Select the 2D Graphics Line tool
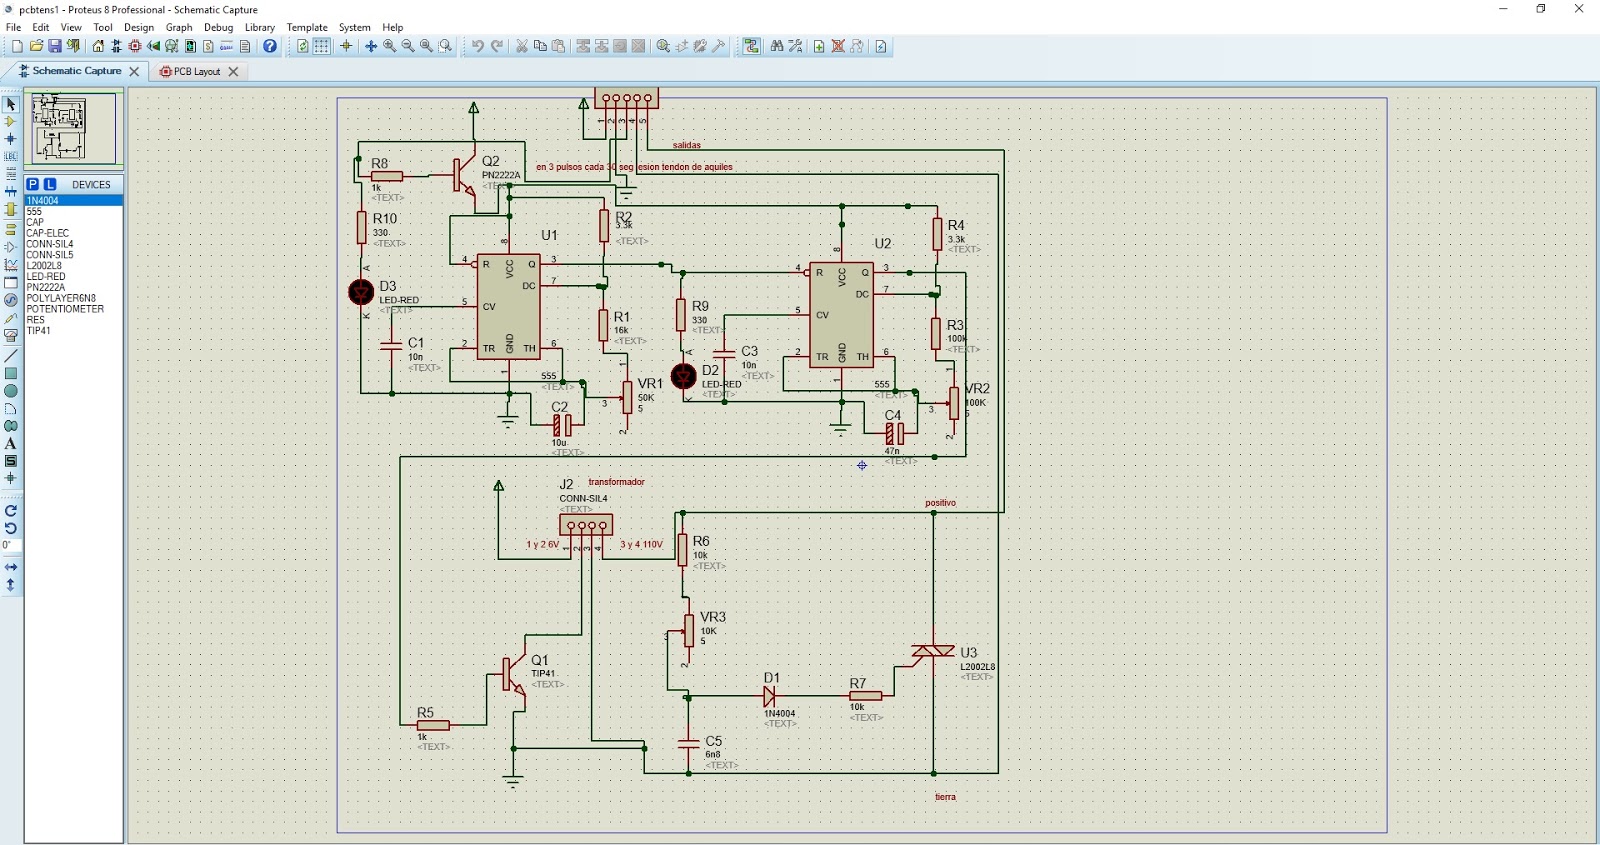This screenshot has width=1600, height=845. click(11, 356)
